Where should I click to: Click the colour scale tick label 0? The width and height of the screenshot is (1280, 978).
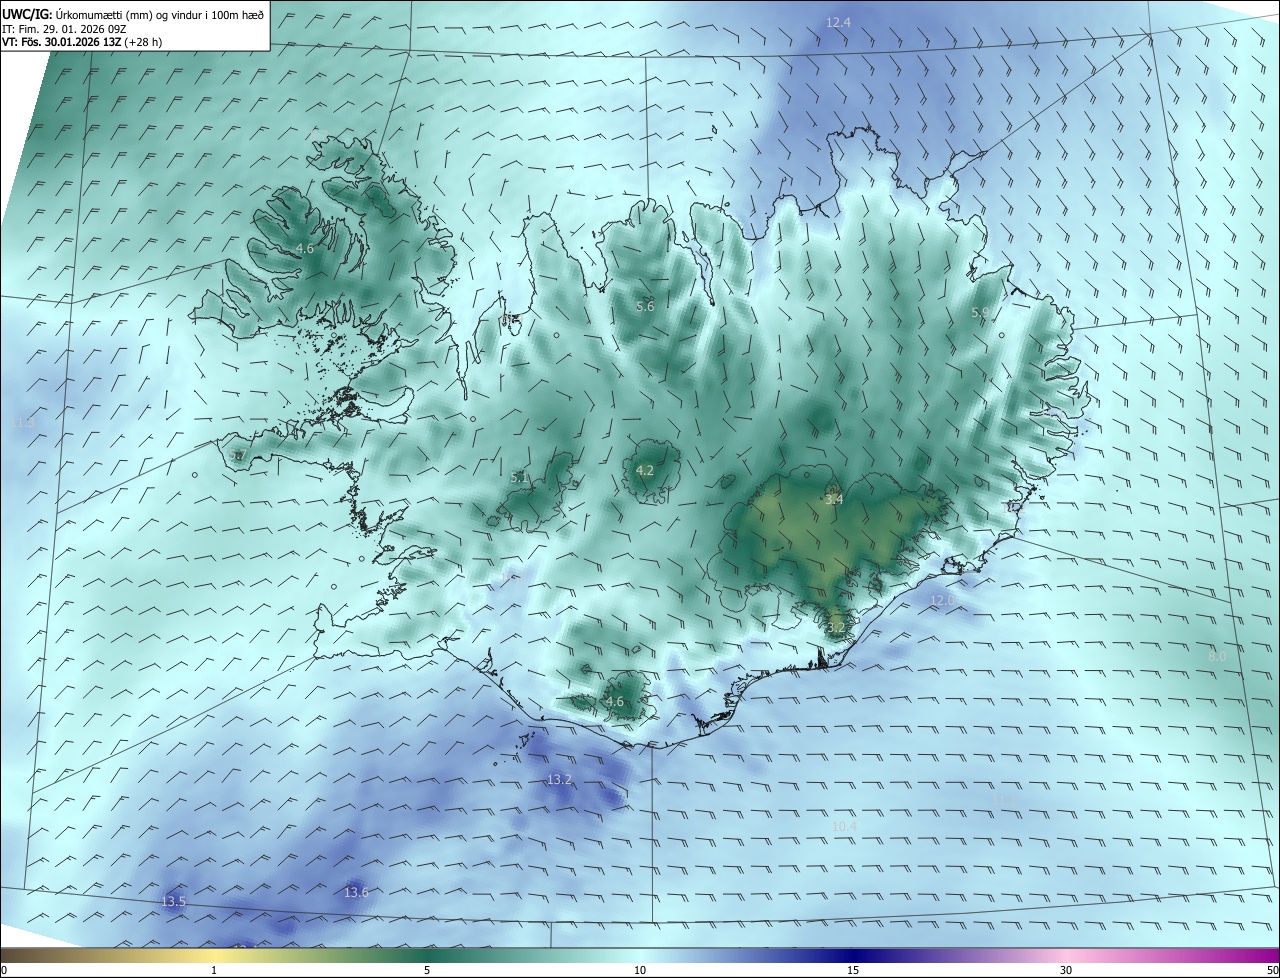(4, 971)
